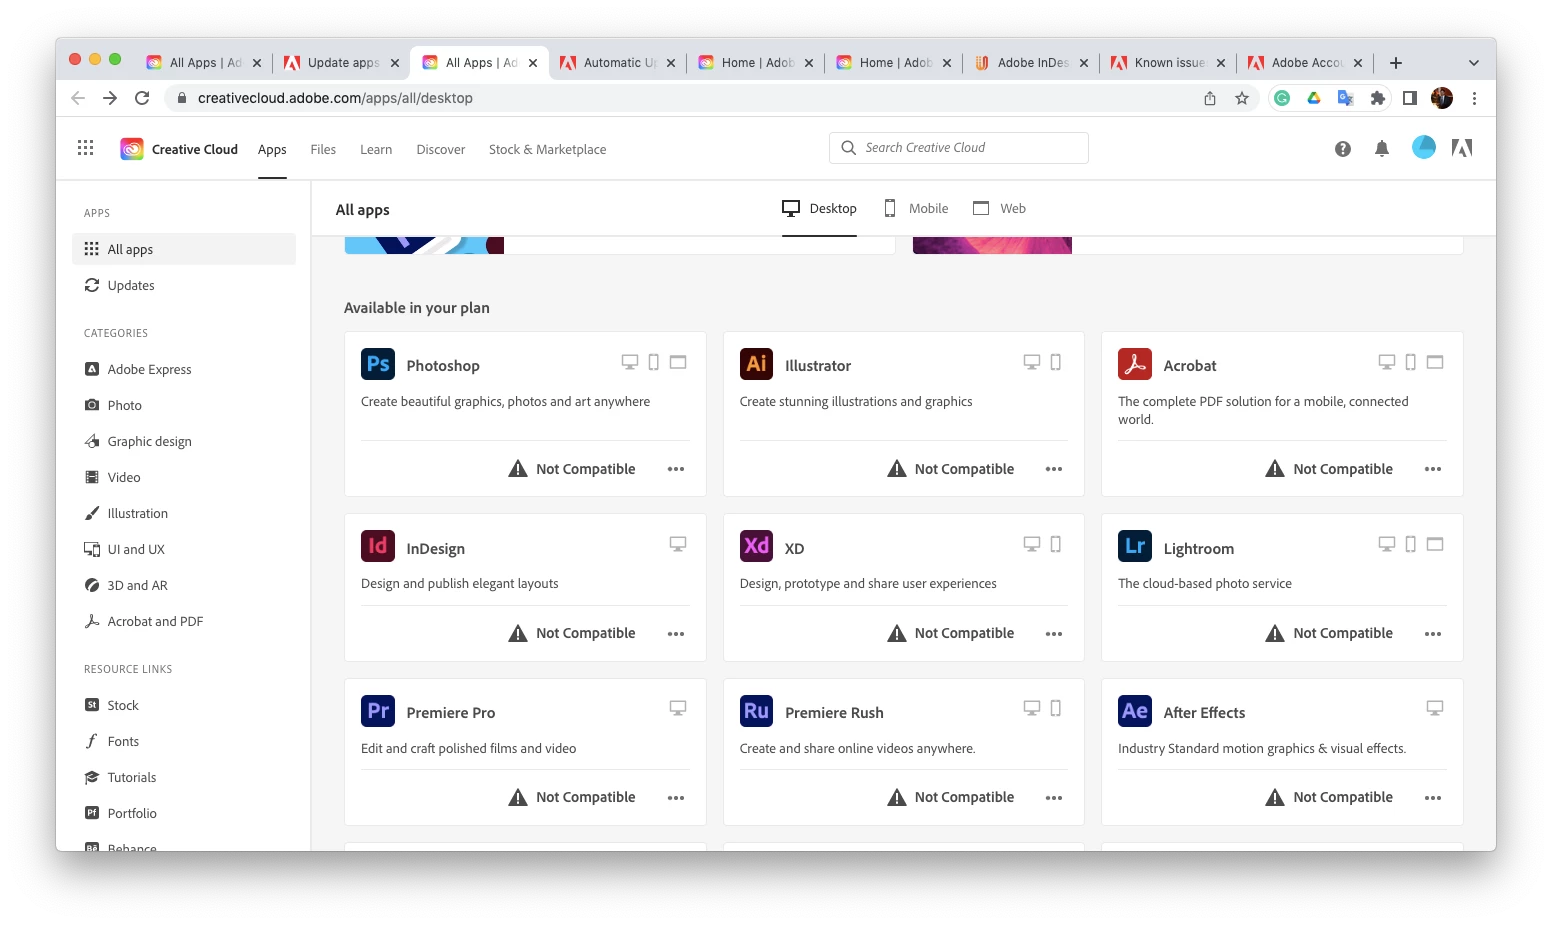Open the Video category

tap(184, 477)
